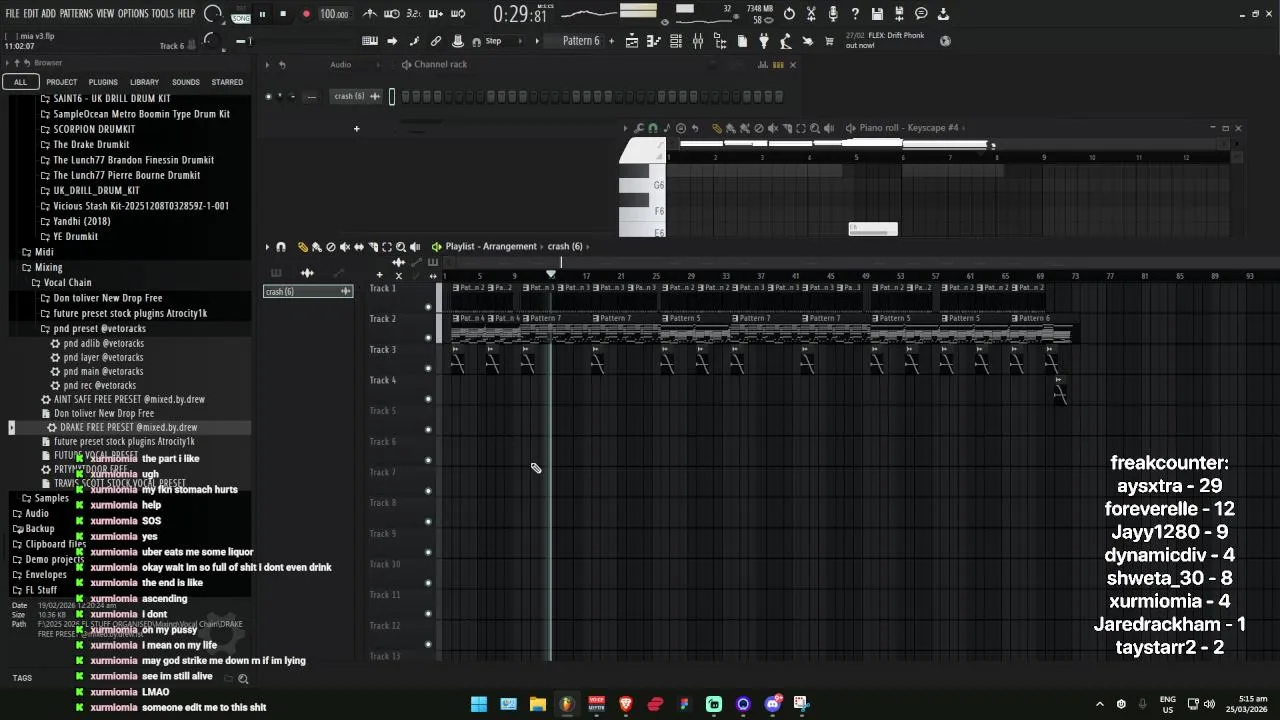Click the help question mark icon

click(x=855, y=14)
